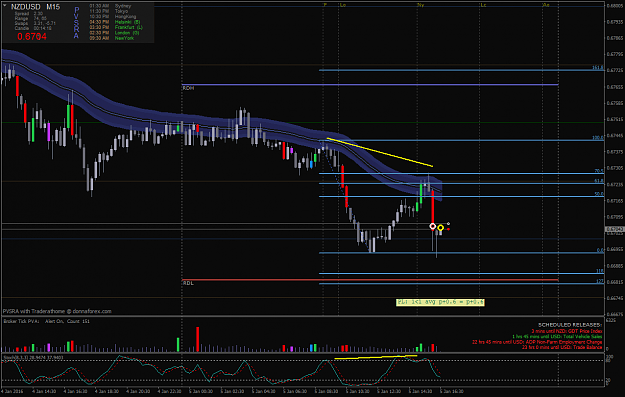Image resolution: width=625 pixels, height=397 pixels.
Task: Click the yellow PL avg text box
Action: [x=440, y=302]
